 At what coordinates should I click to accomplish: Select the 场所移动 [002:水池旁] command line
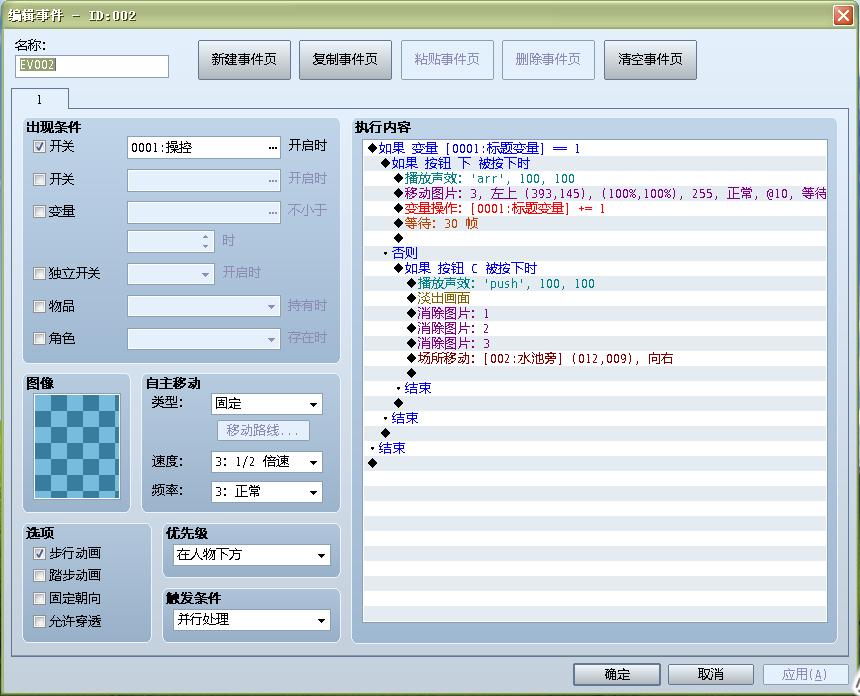pos(595,358)
